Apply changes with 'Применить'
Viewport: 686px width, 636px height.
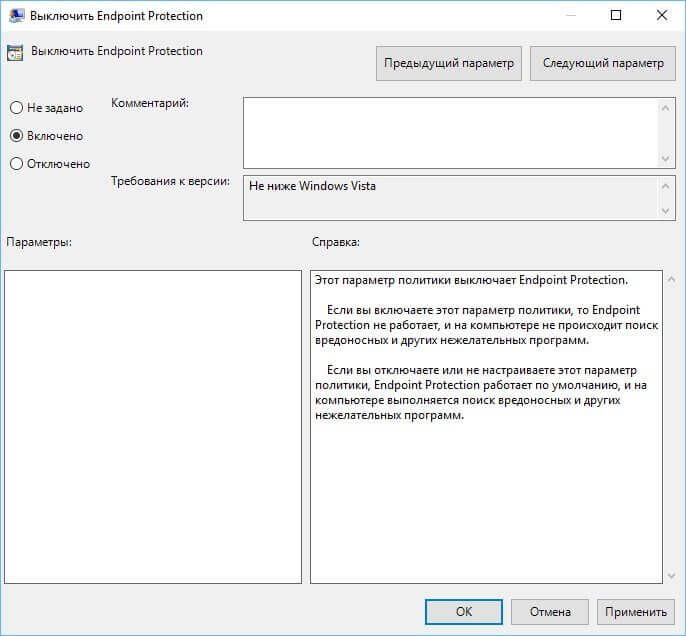click(636, 612)
